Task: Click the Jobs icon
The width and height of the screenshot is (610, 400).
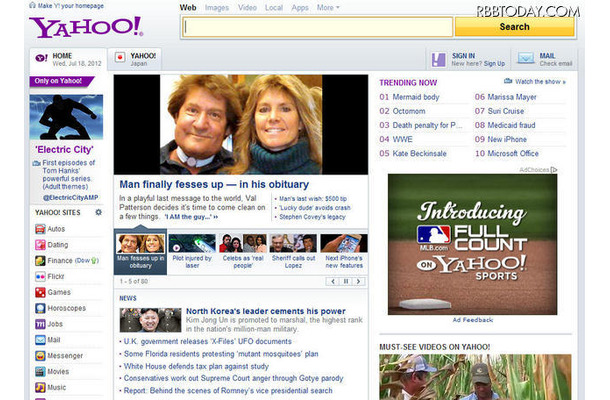Action: click(40, 324)
